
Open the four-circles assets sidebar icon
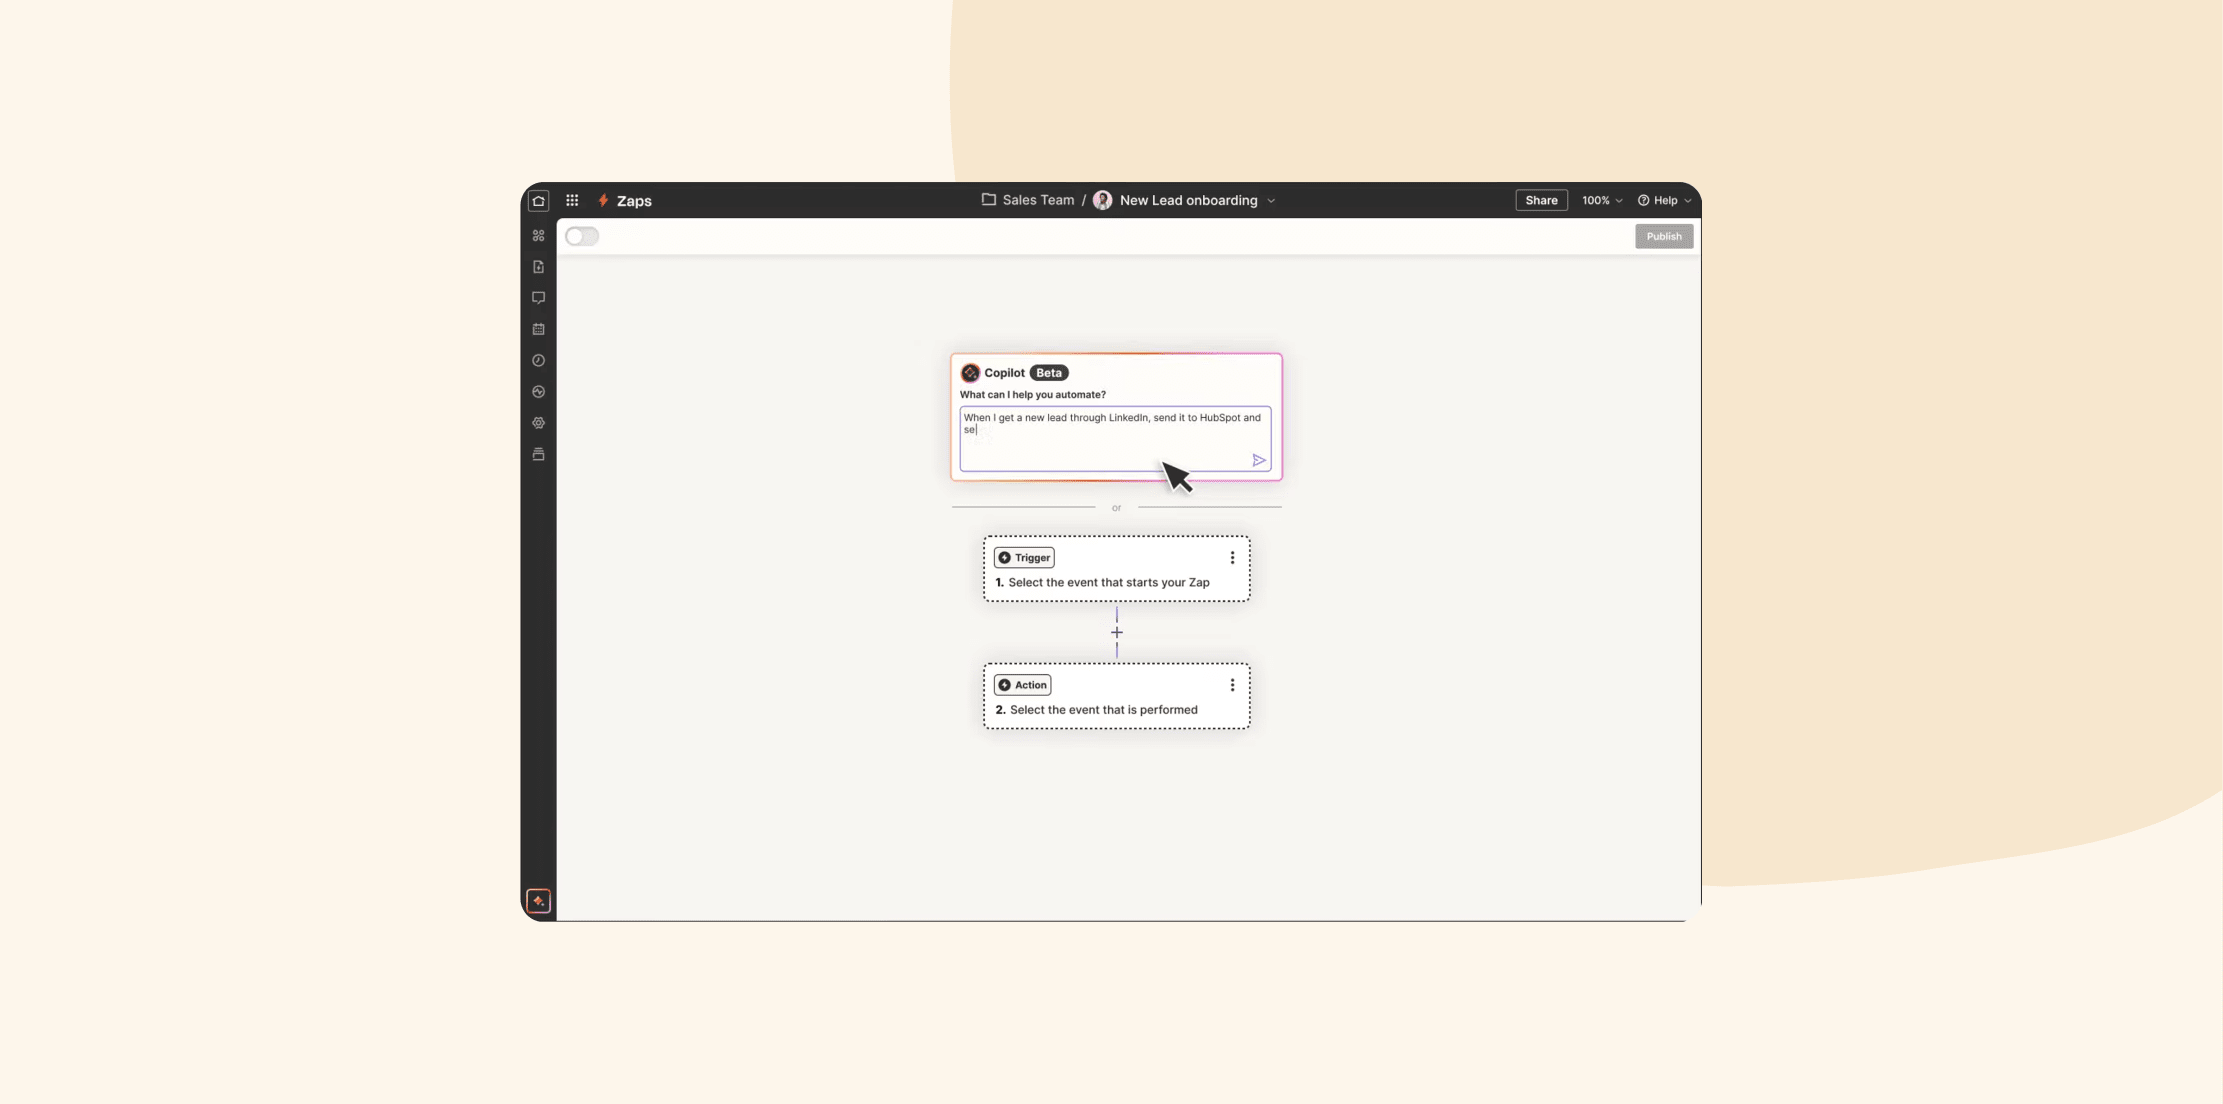click(538, 236)
